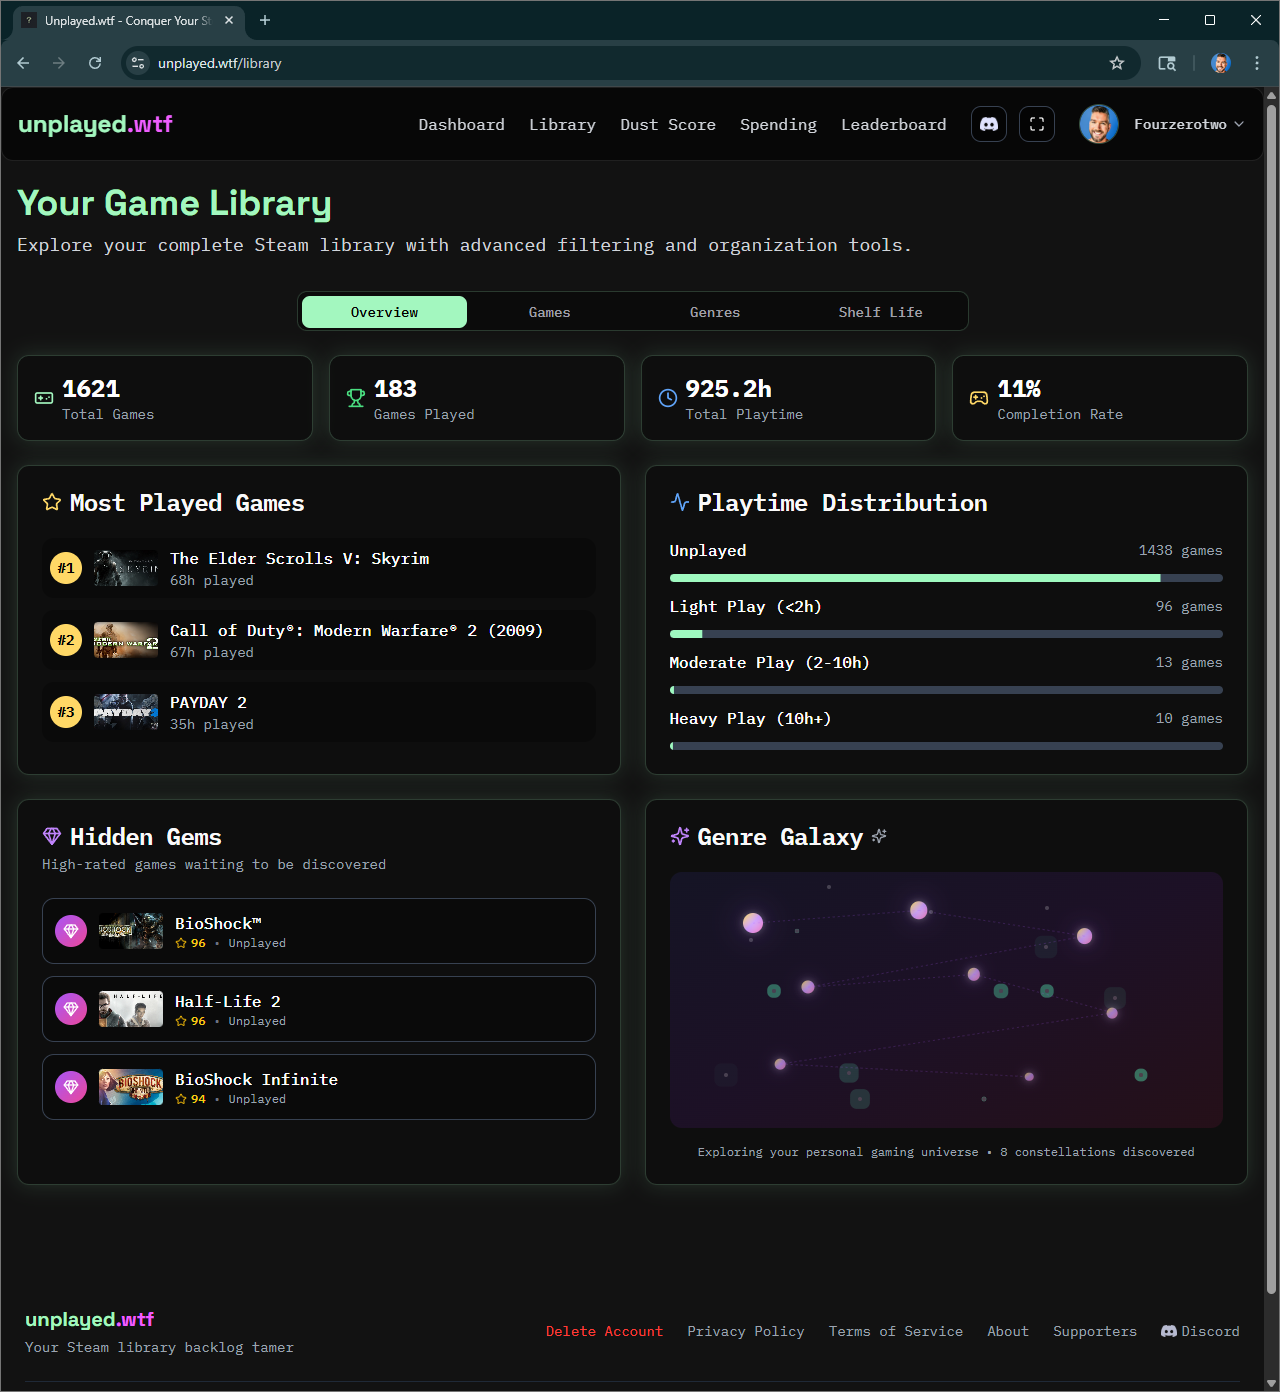The height and width of the screenshot is (1392, 1280).
Task: Open Discord link in footer
Action: pos(1200,1331)
